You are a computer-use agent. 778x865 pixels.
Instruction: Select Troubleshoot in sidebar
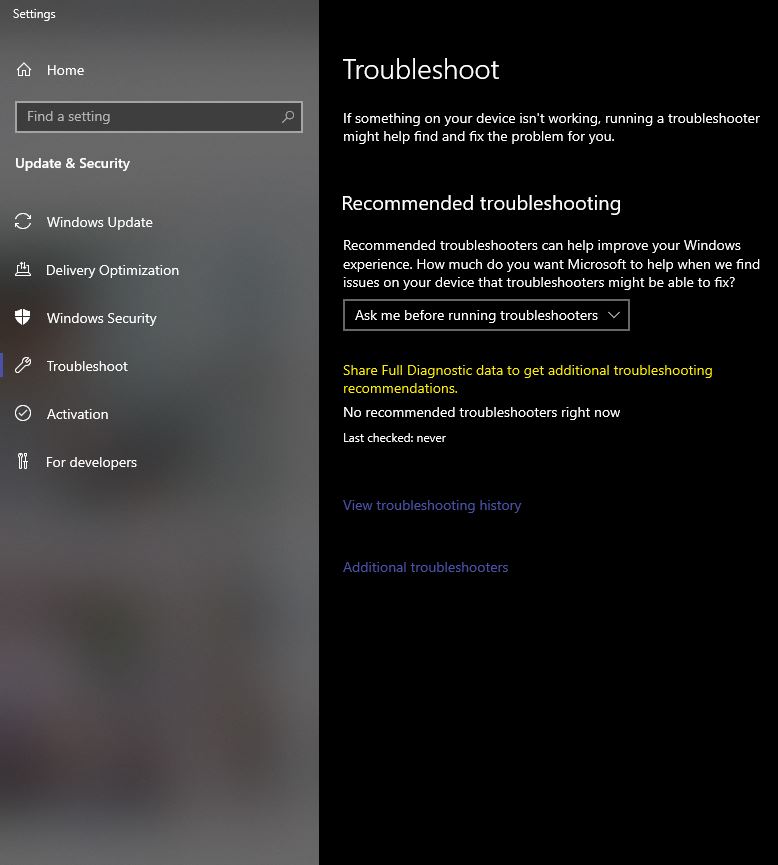87,366
